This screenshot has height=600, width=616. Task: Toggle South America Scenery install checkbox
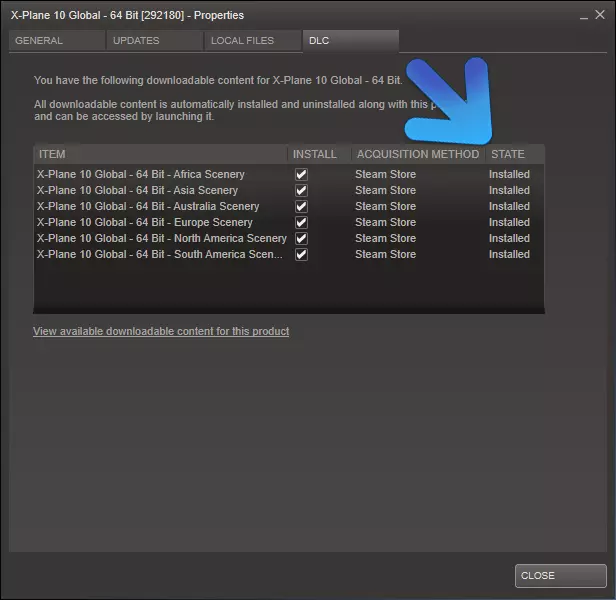pyautogui.click(x=301, y=255)
